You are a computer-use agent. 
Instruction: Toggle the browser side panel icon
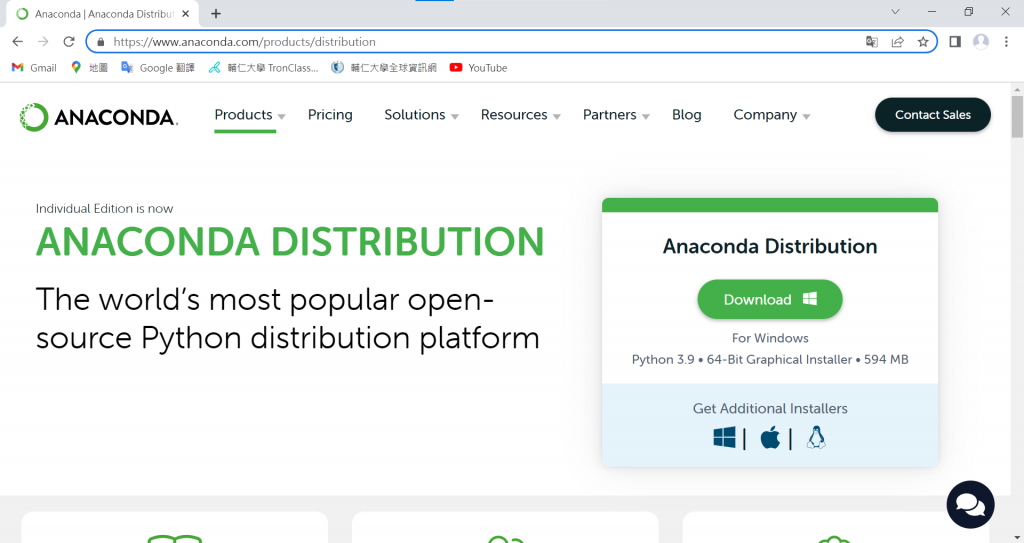coord(955,42)
